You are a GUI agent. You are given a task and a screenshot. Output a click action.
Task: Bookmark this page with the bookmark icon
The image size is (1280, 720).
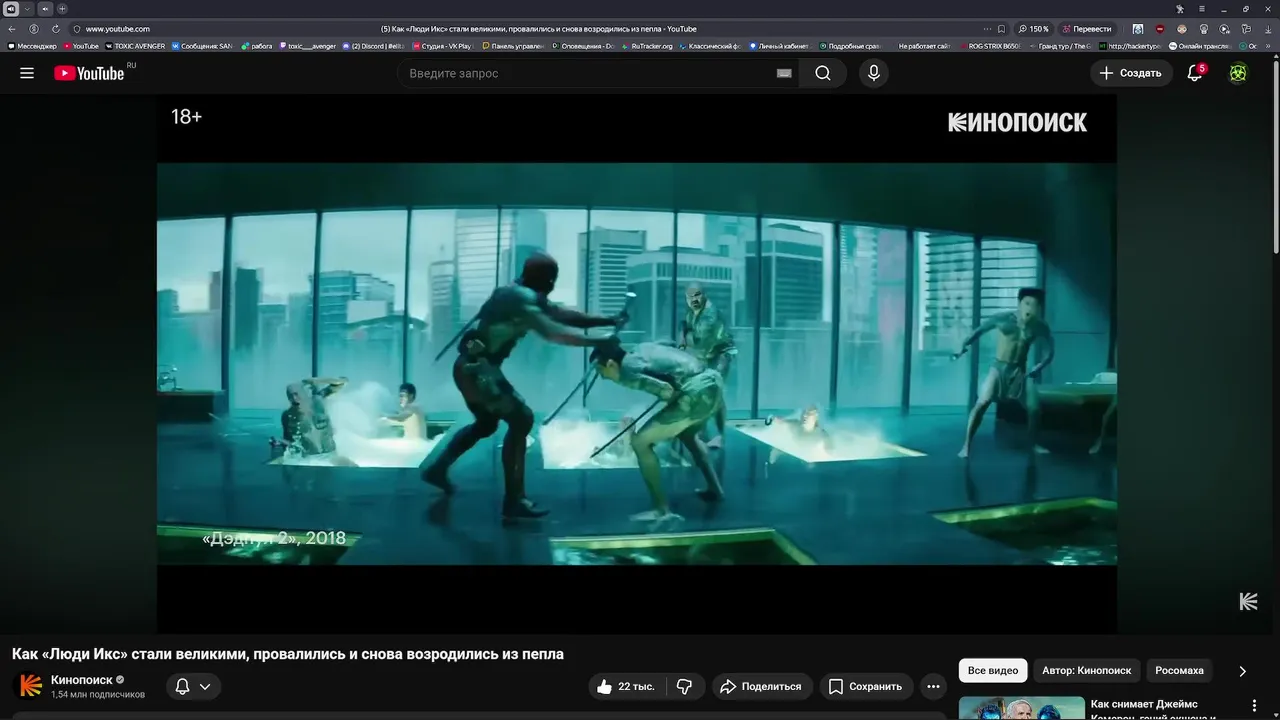click(x=1002, y=29)
